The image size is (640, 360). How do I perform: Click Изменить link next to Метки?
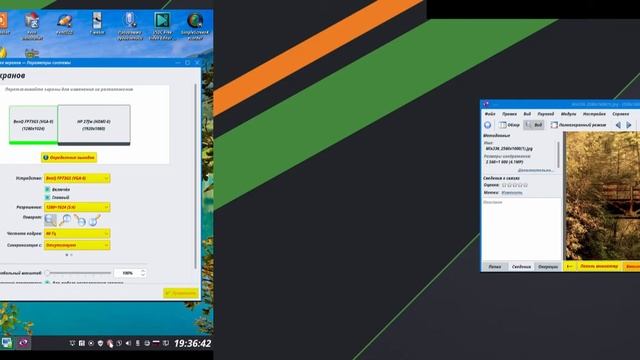pos(512,193)
